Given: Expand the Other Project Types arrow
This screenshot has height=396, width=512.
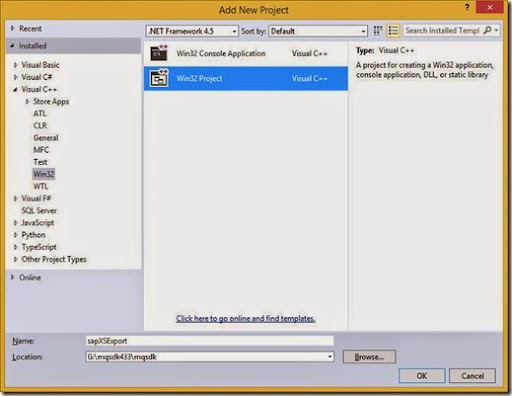Looking at the screenshot, I should pyautogui.click(x=16, y=259).
